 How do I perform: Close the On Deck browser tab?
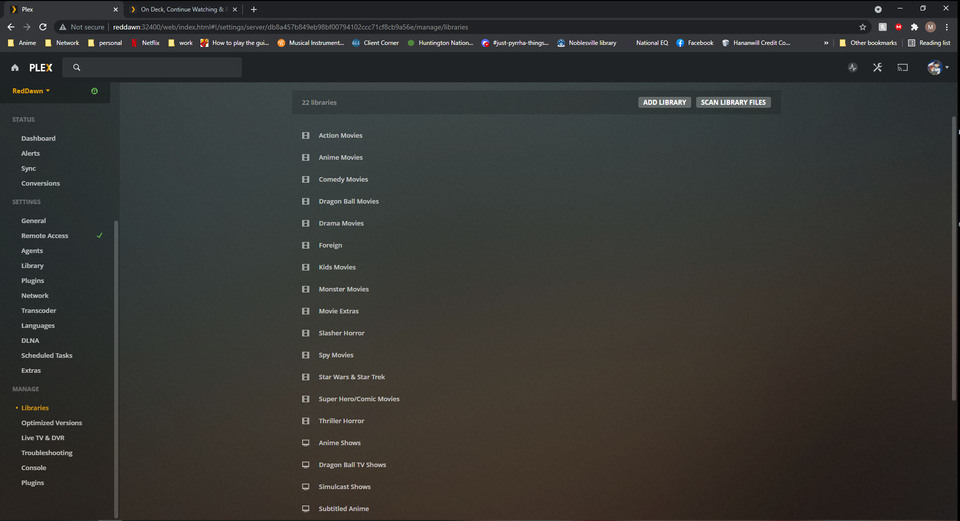click(x=234, y=9)
